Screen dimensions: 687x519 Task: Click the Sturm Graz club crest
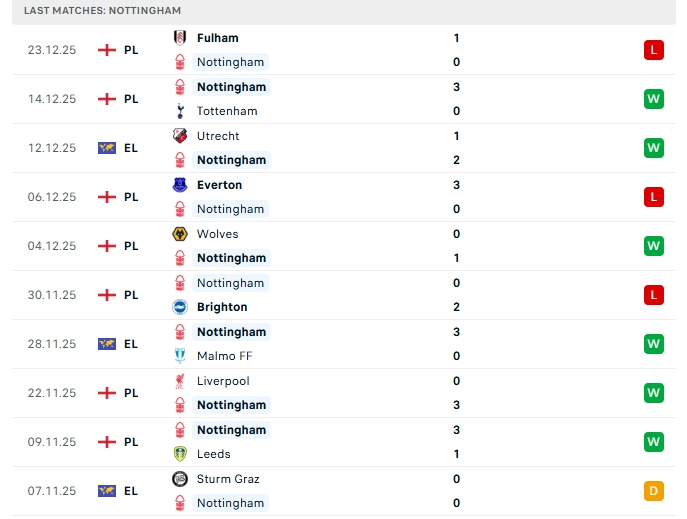point(180,479)
